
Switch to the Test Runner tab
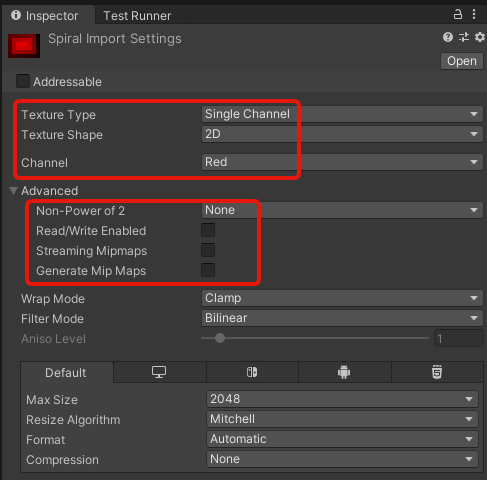(x=137, y=16)
